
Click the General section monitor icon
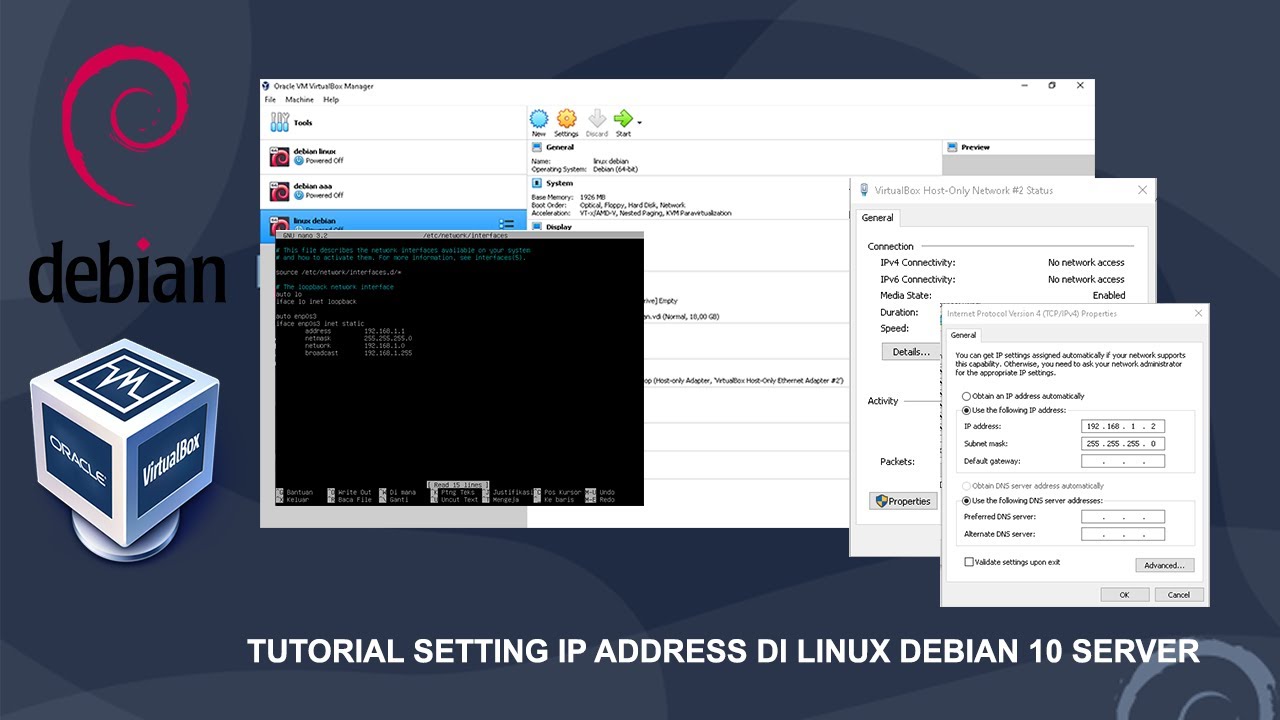537,147
